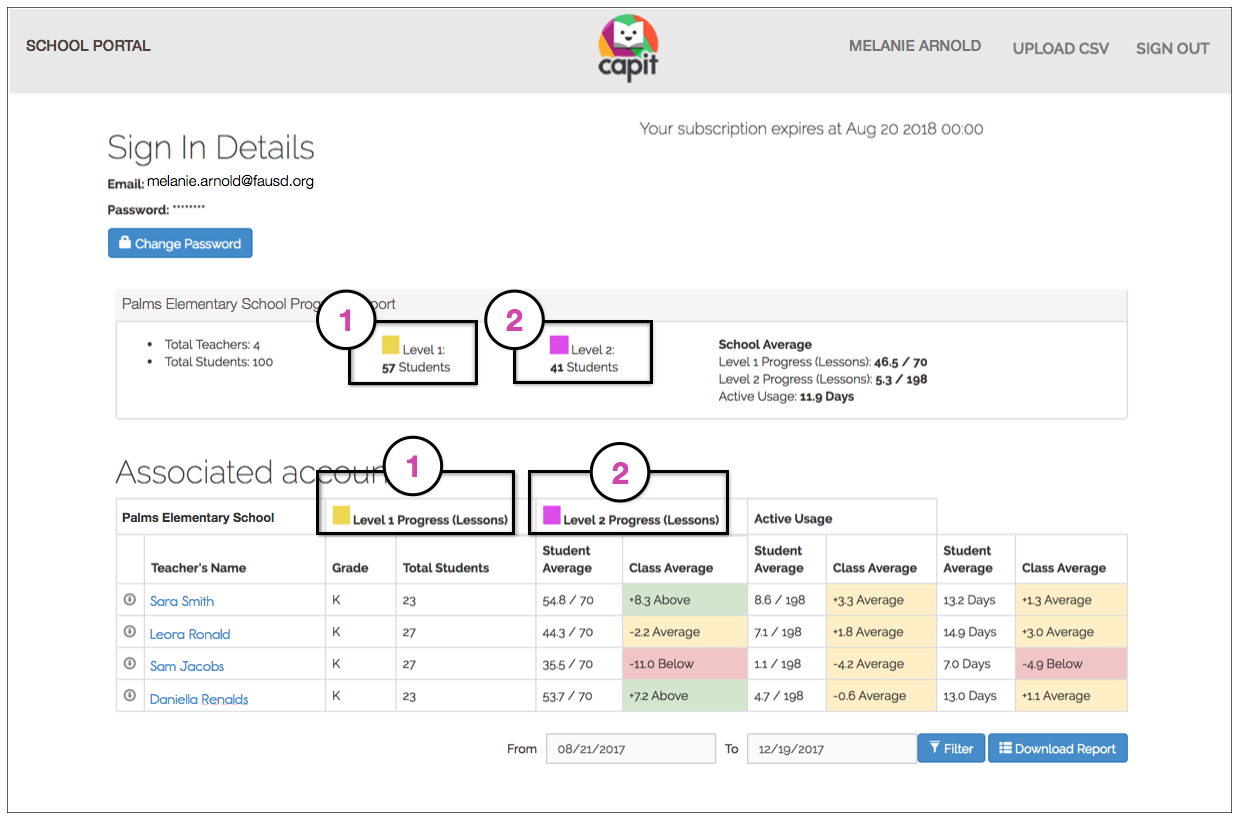Download Sam Jacobs' individual report
The height and width of the screenshot is (822, 1240).
point(130,664)
